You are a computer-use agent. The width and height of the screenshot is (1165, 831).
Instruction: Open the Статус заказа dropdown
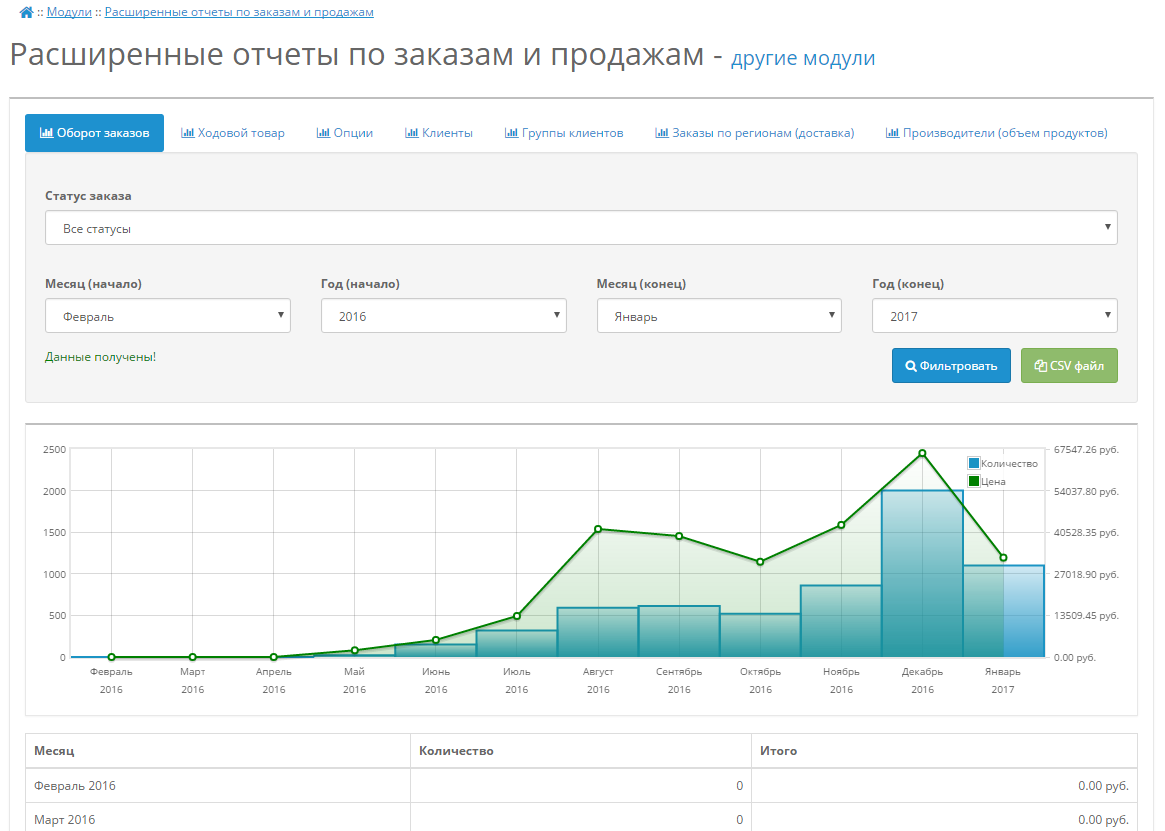point(580,228)
